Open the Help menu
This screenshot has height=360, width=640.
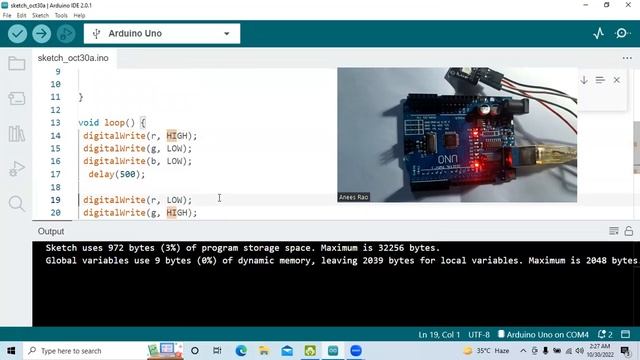click(x=79, y=16)
